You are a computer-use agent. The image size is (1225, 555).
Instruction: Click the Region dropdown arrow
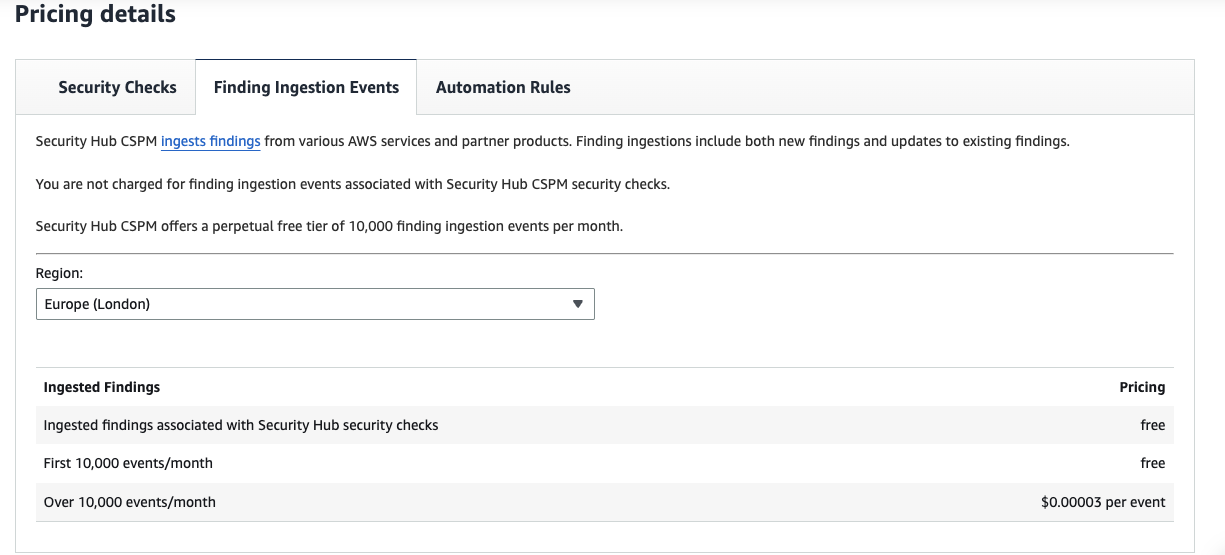tap(577, 304)
